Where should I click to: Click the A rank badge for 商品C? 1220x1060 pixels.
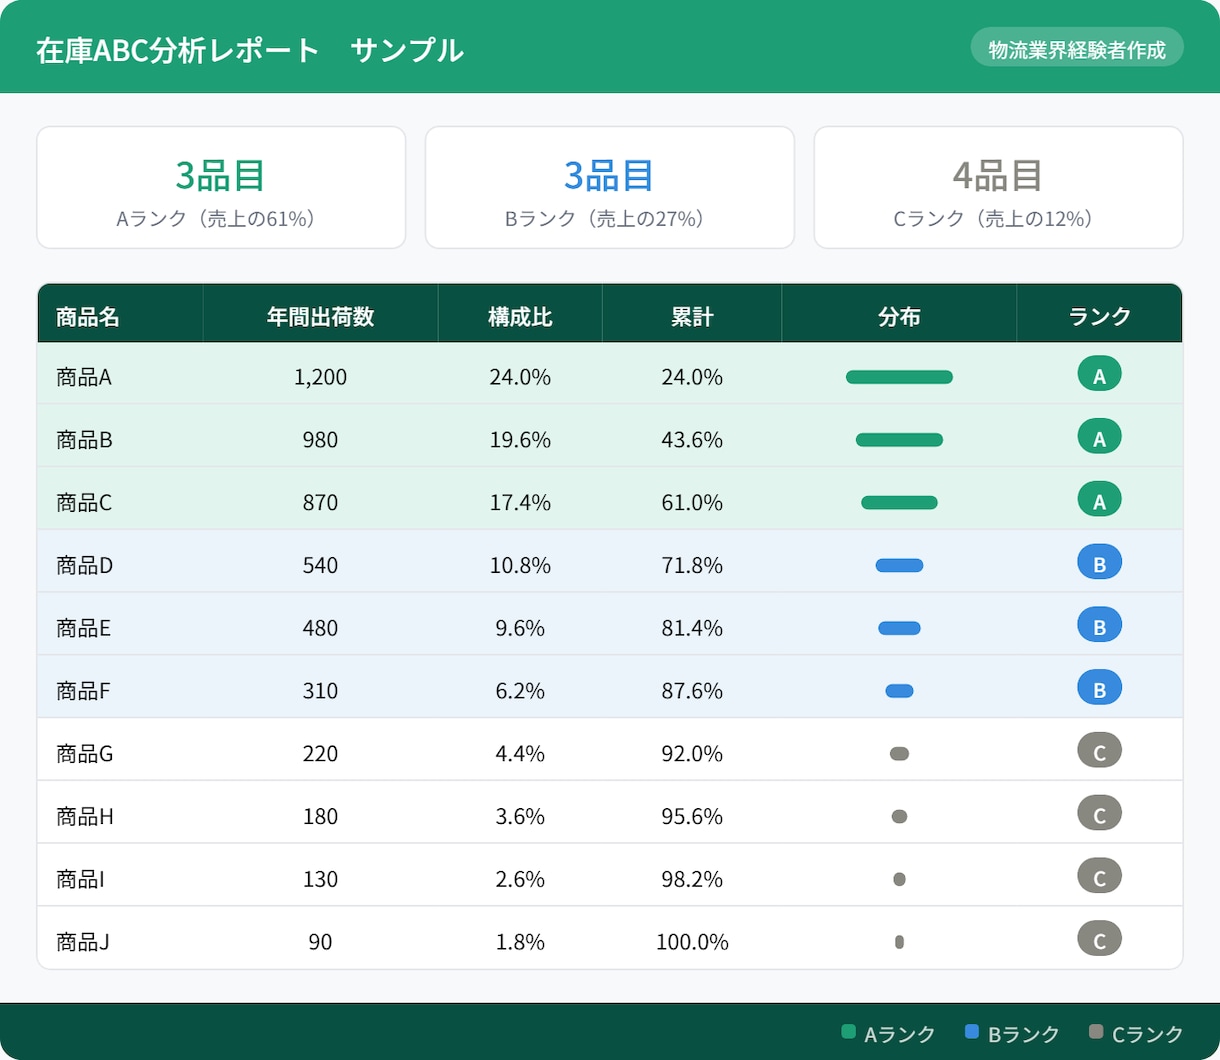[x=1099, y=500]
